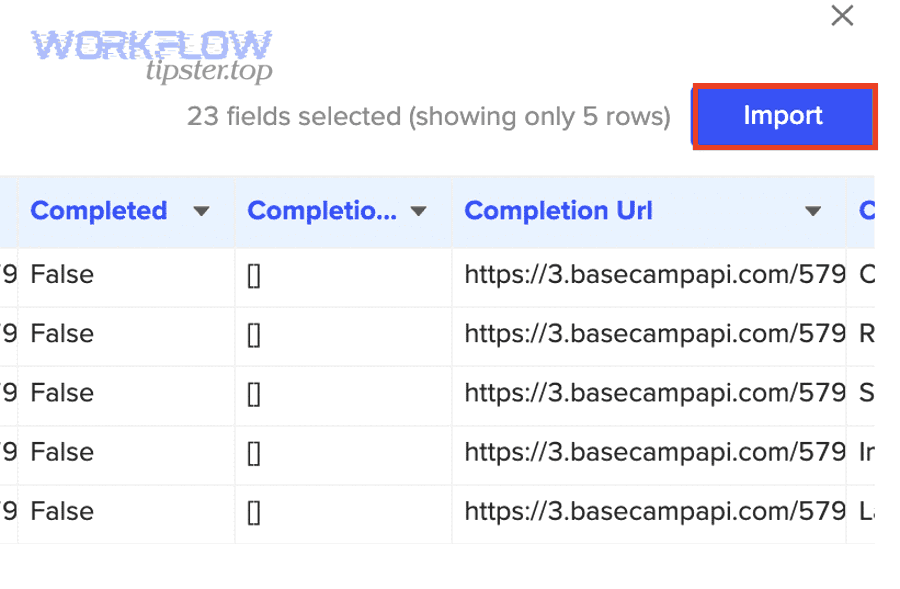
Task: Expand the truncated Completio... column dropdown
Action: (x=420, y=211)
